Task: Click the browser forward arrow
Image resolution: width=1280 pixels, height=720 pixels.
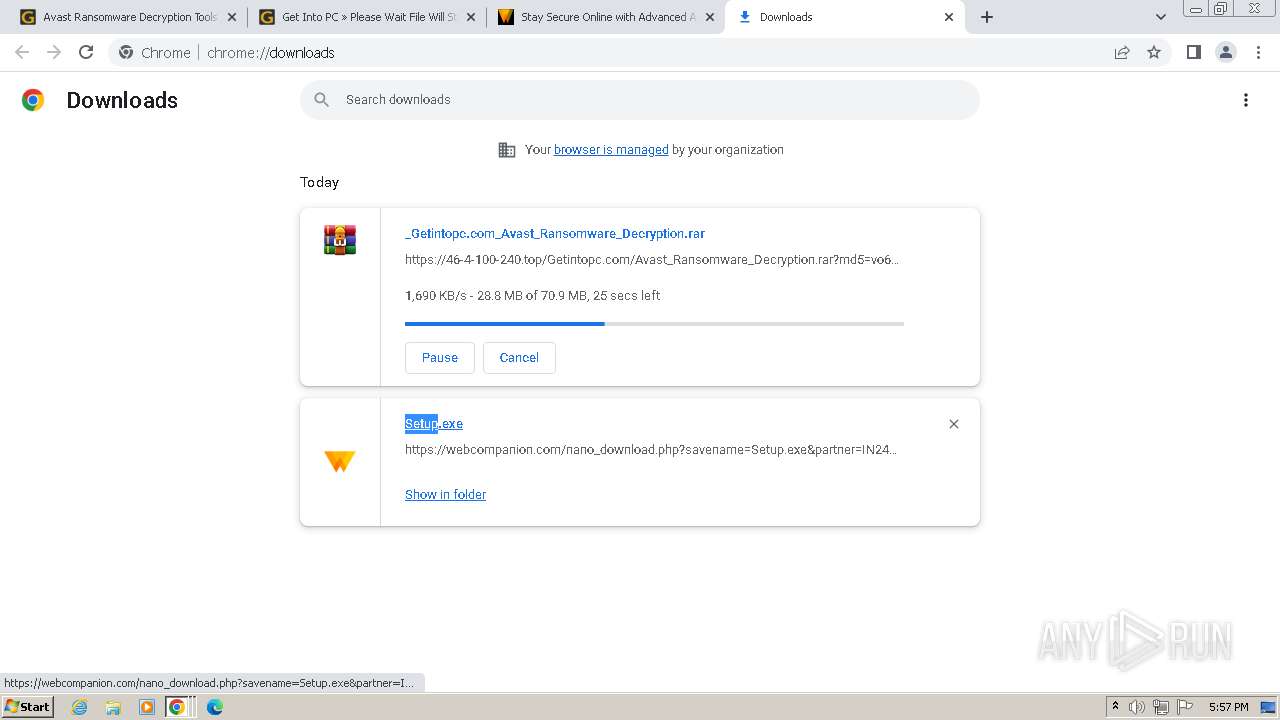Action: (x=54, y=52)
